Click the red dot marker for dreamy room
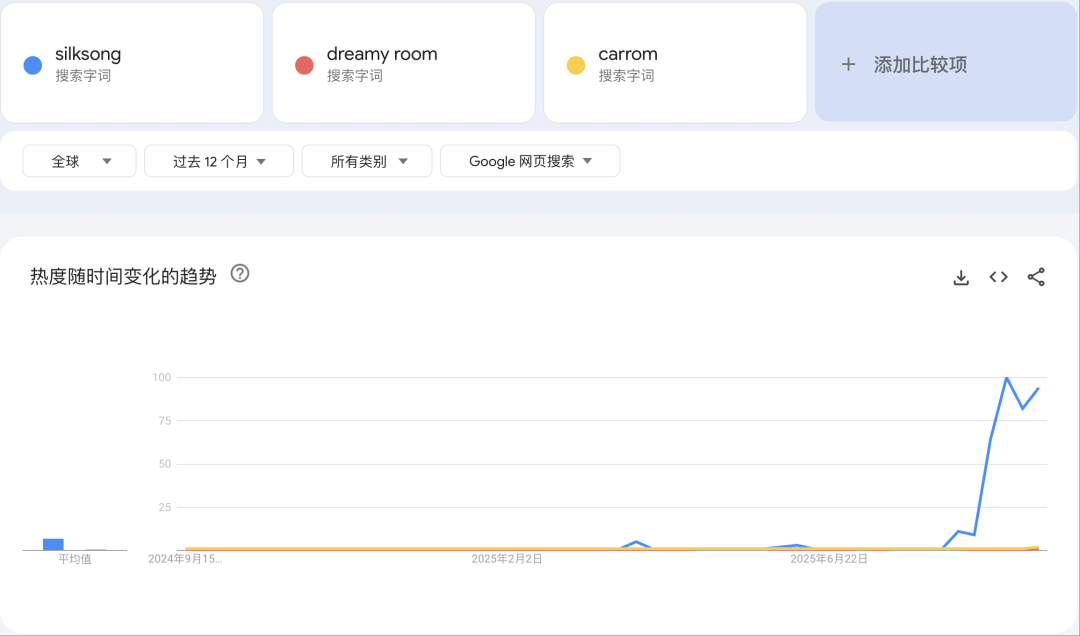1080x636 pixels. pyautogui.click(x=303, y=64)
